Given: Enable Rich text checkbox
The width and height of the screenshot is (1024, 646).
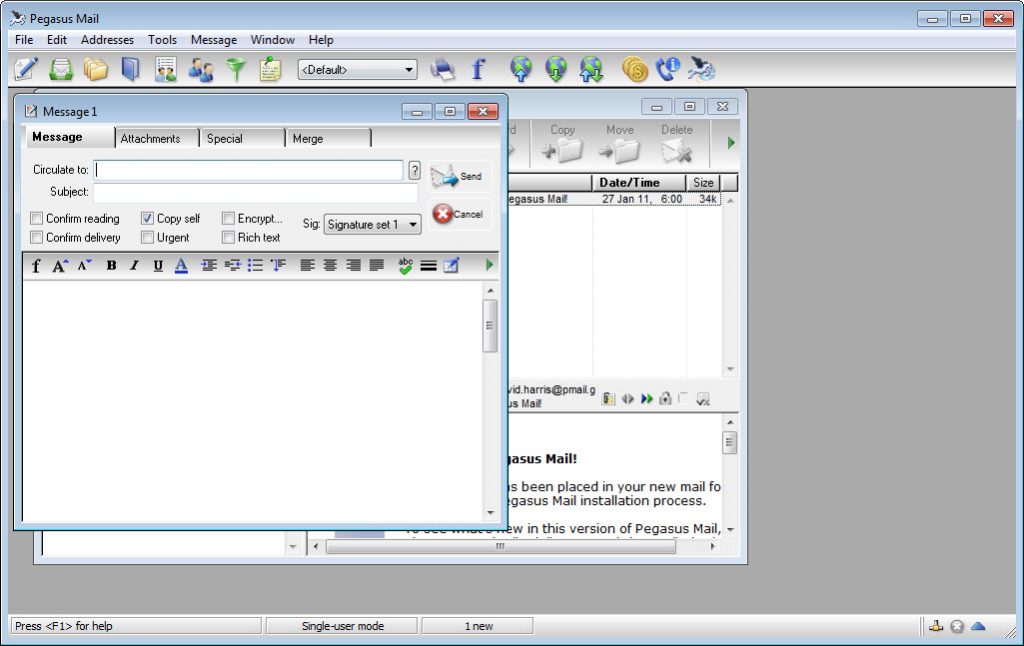Looking at the screenshot, I should click(x=228, y=237).
